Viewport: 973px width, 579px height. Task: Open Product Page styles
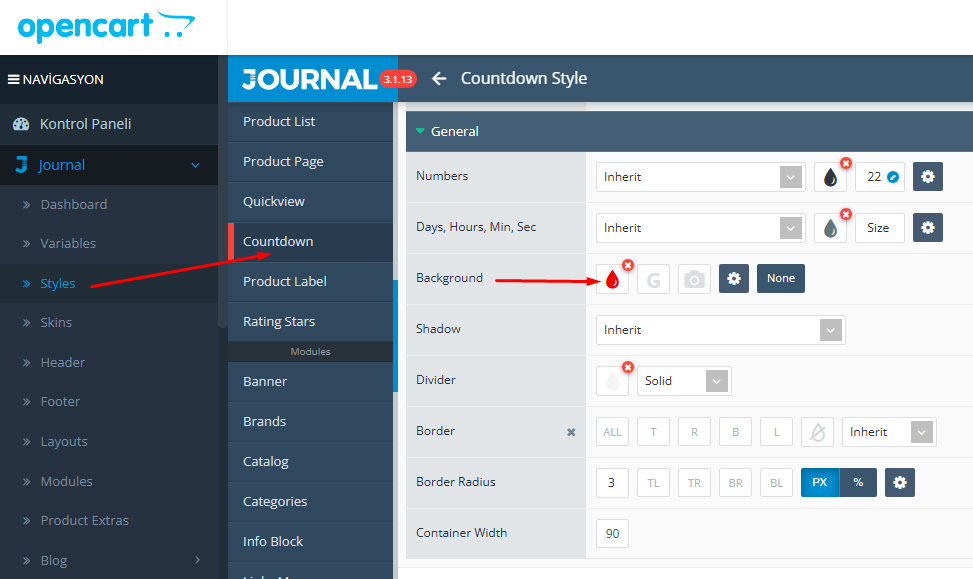tap(310, 161)
